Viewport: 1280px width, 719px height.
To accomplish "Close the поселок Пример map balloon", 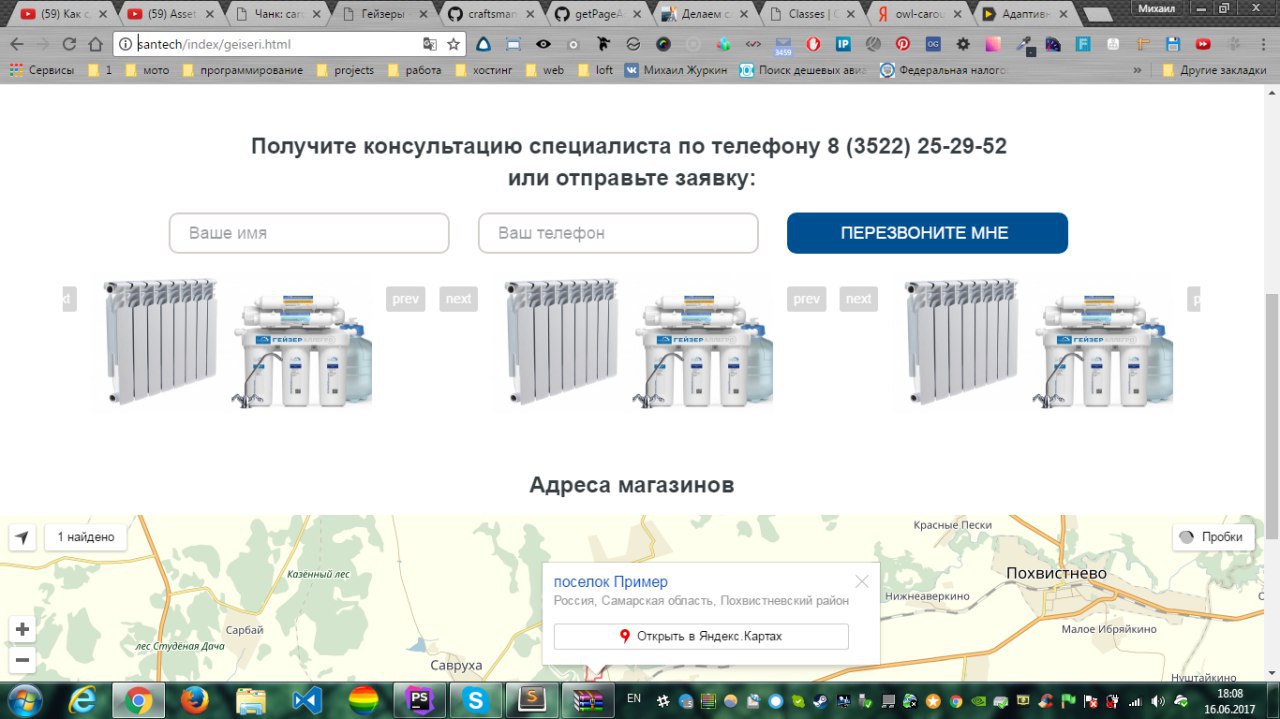I will (862, 581).
